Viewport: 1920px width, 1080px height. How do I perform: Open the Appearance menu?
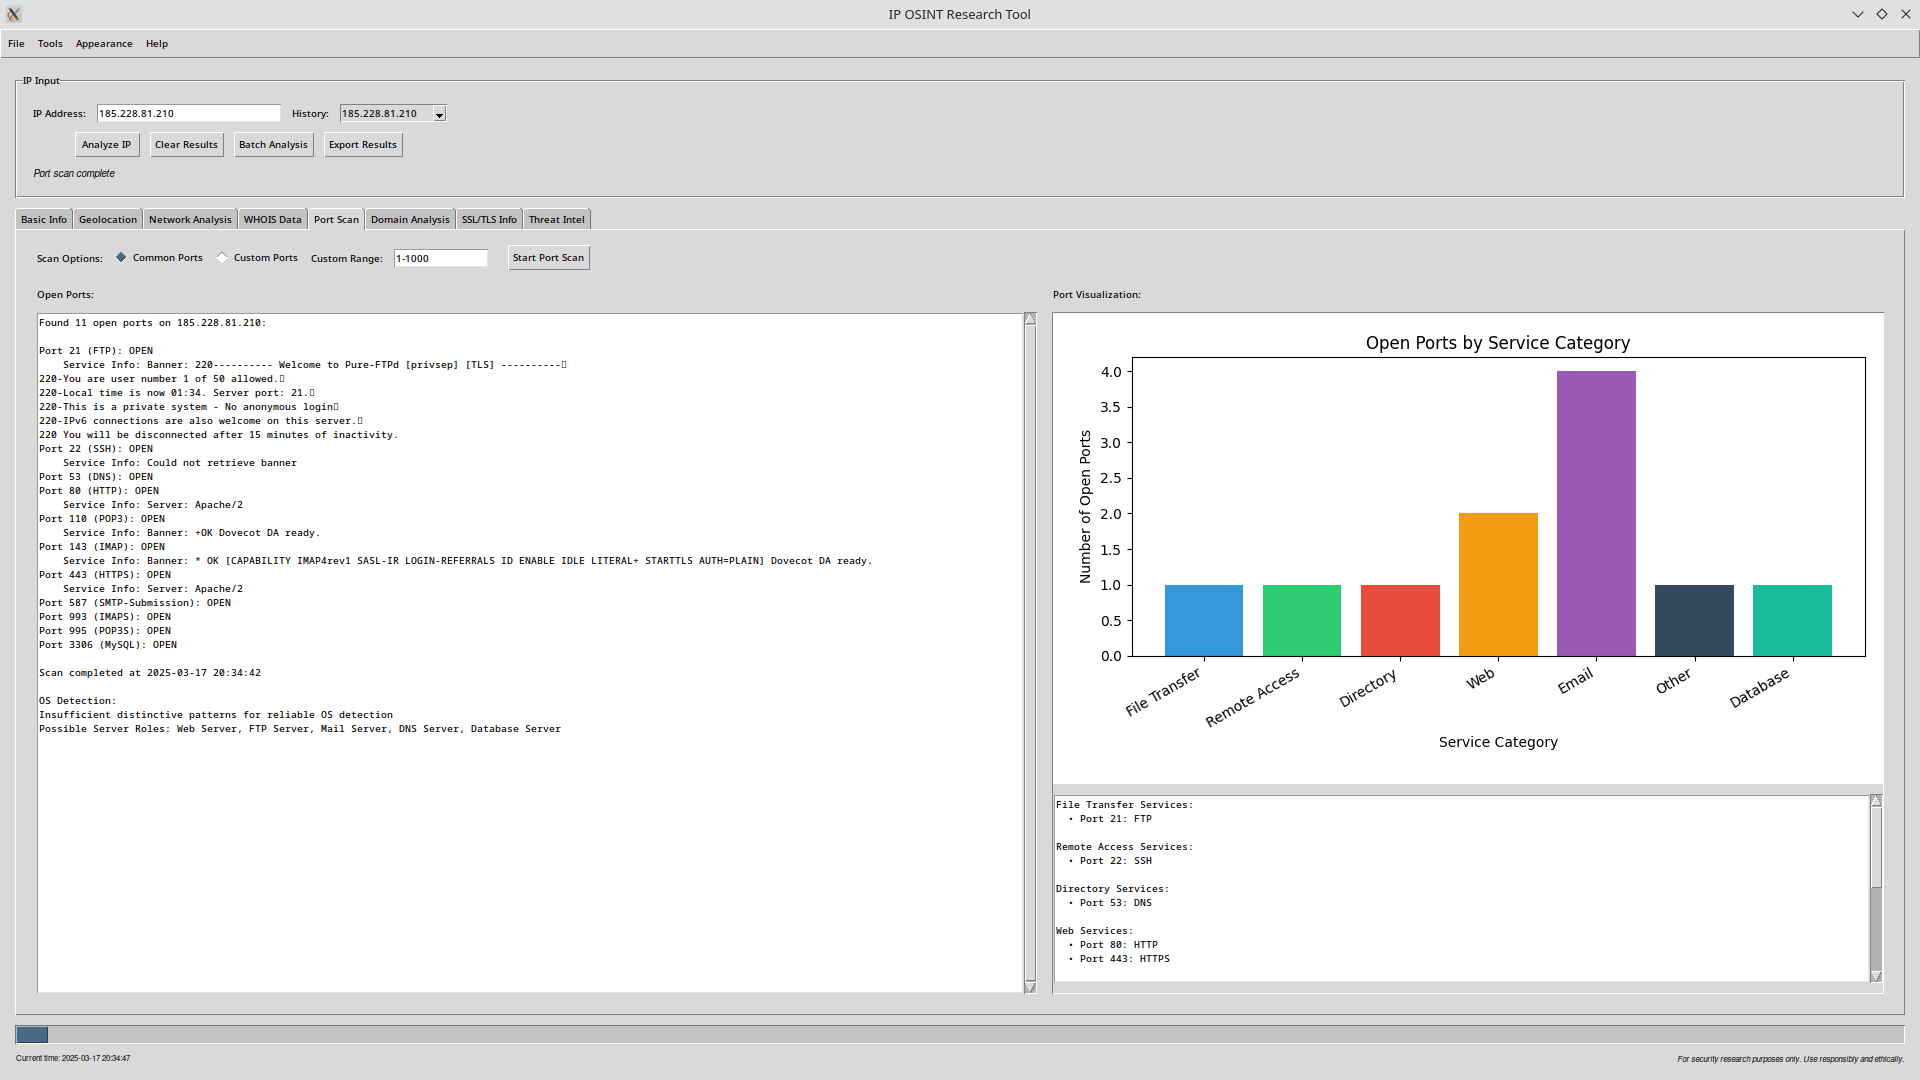104,44
